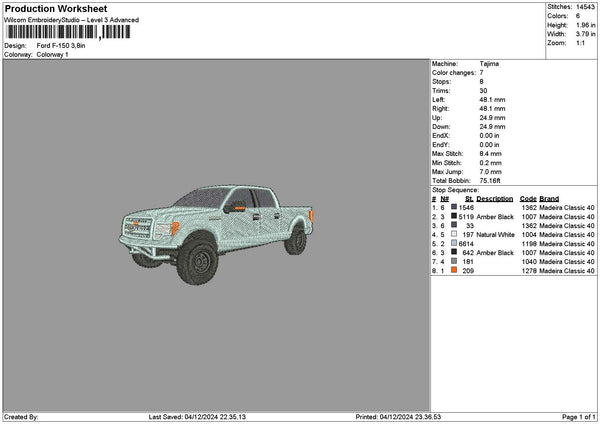Click the Zoom value '1:1'
The height and width of the screenshot is (424, 600).
point(580,43)
